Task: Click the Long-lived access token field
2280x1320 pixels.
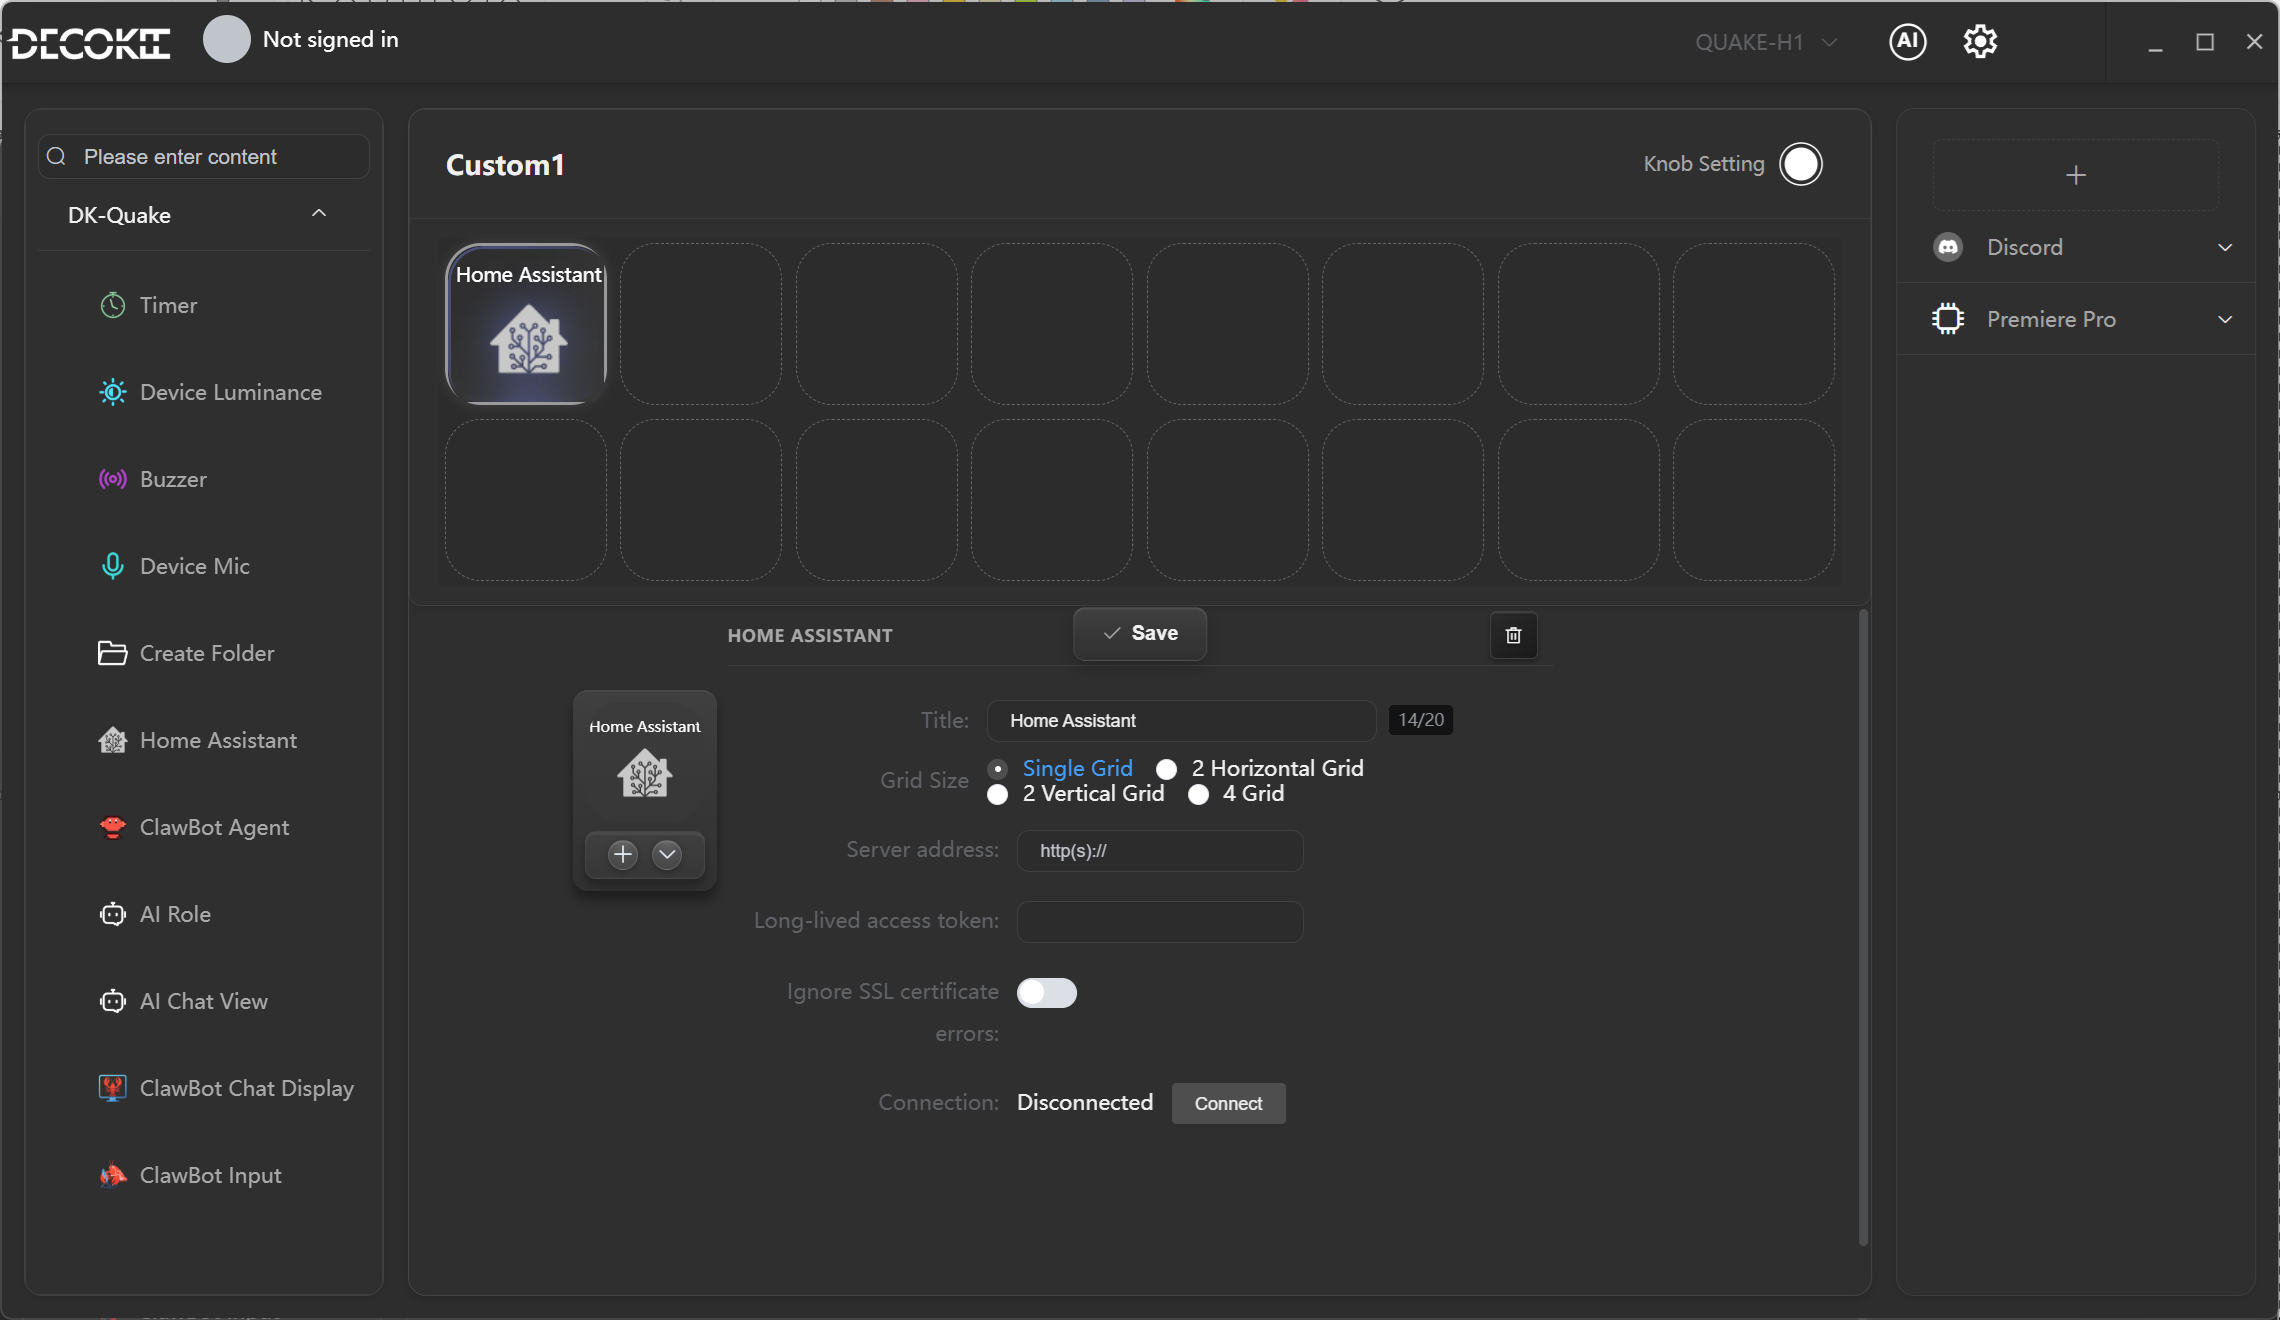Action: pyautogui.click(x=1160, y=921)
